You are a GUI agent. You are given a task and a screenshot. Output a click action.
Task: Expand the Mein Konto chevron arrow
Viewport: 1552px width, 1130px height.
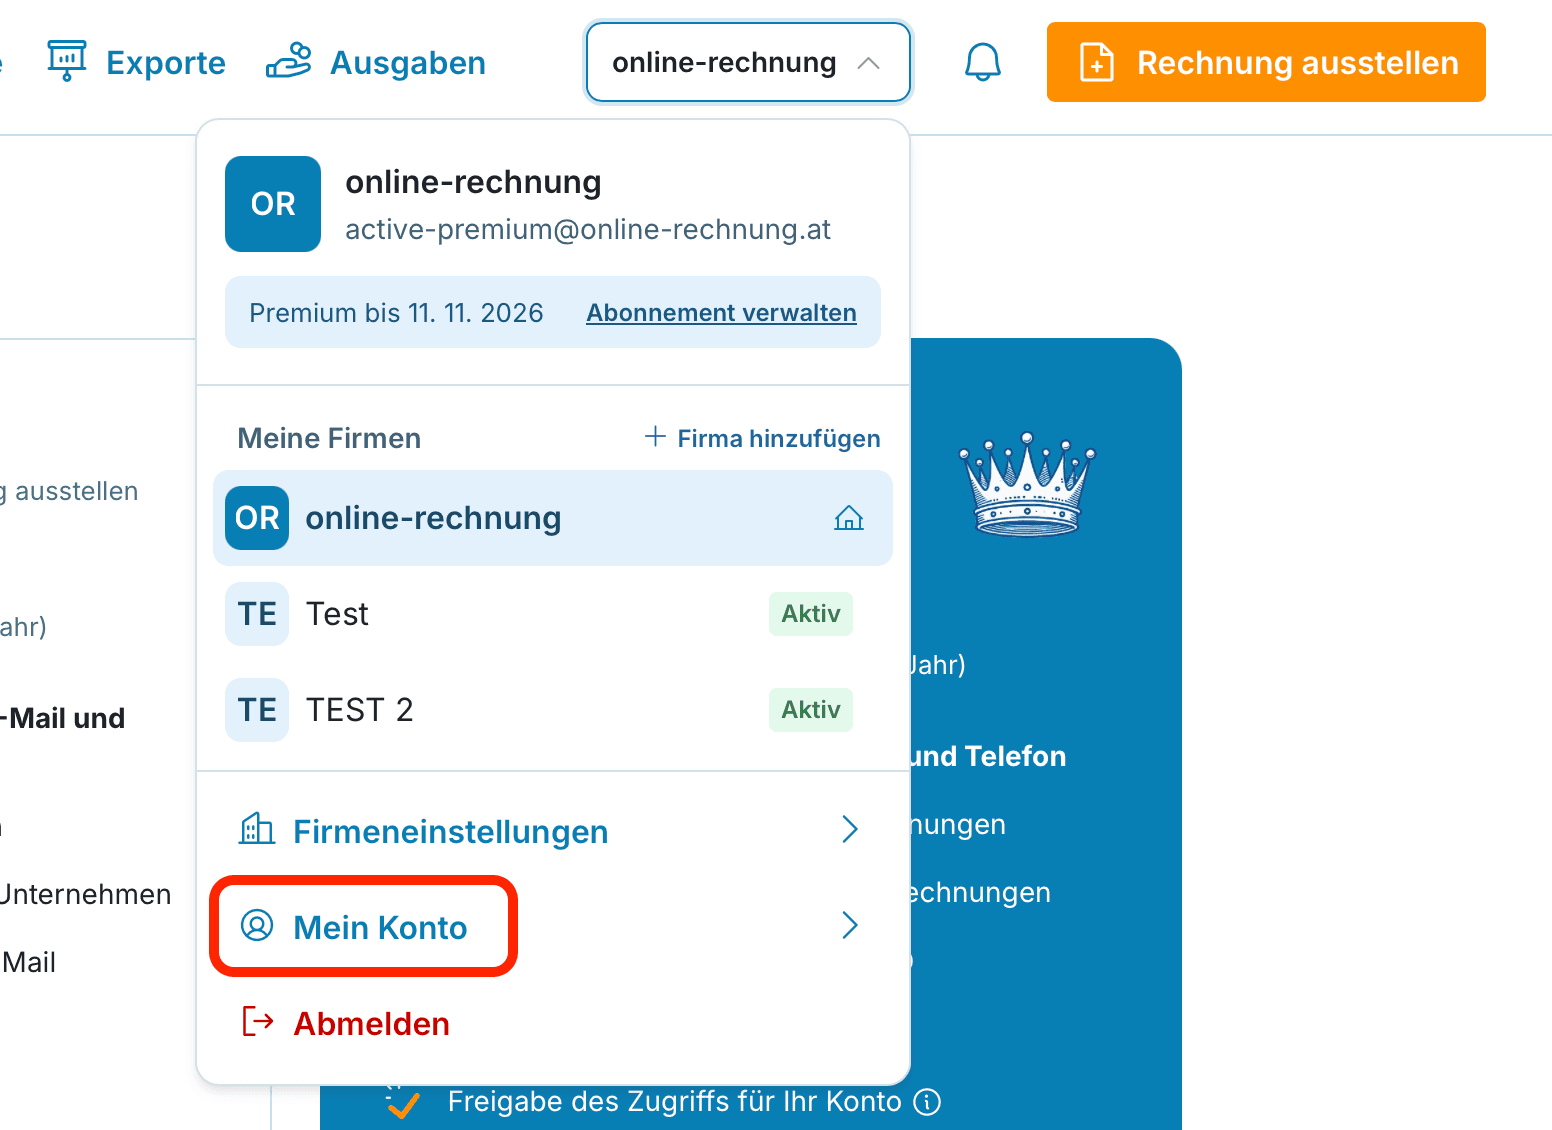[850, 925]
